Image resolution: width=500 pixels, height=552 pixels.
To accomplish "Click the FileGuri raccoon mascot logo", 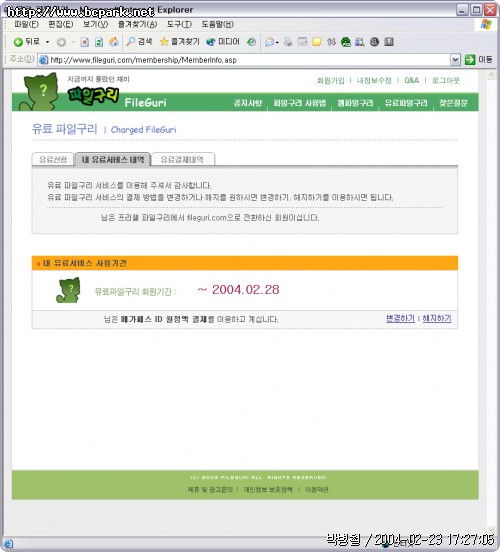I will [x=39, y=92].
